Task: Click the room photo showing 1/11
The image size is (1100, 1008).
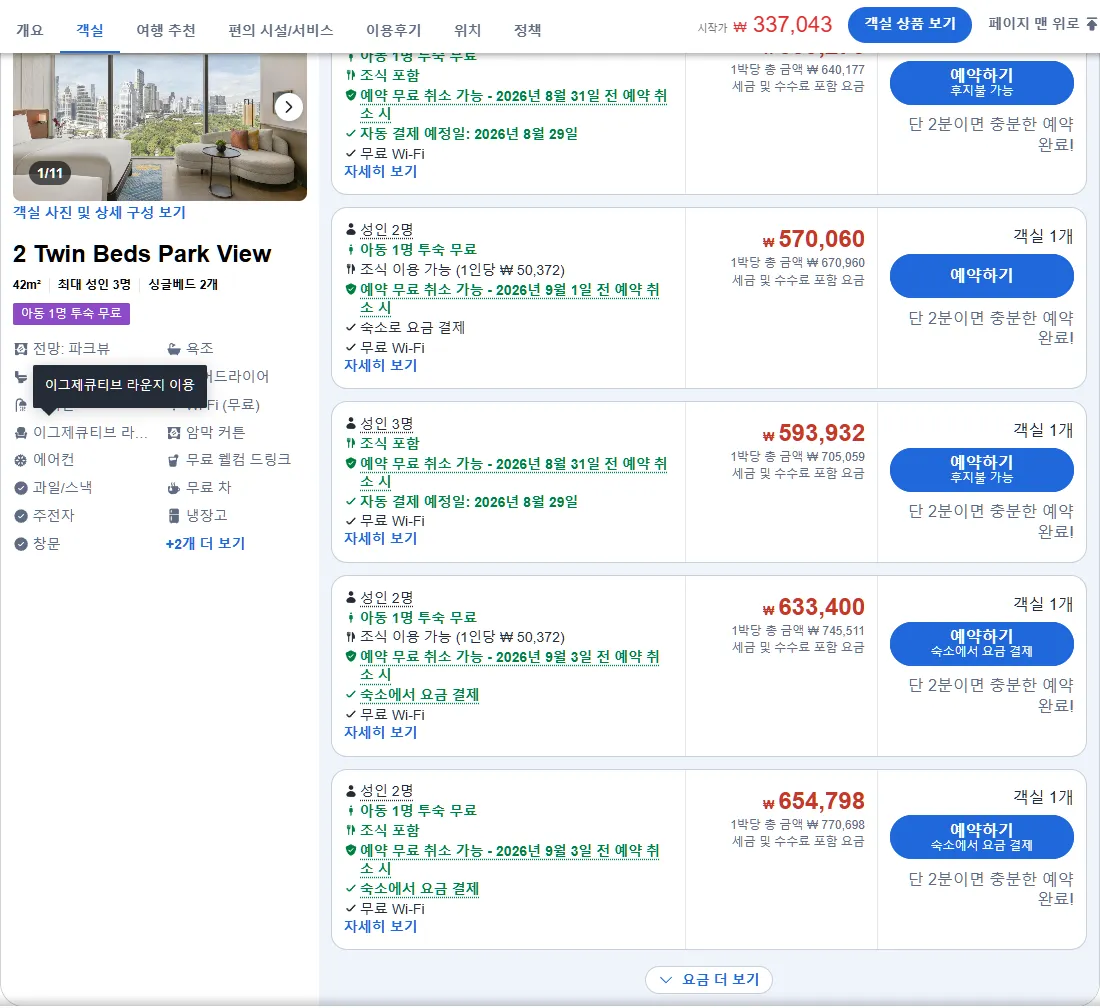Action: [x=160, y=127]
